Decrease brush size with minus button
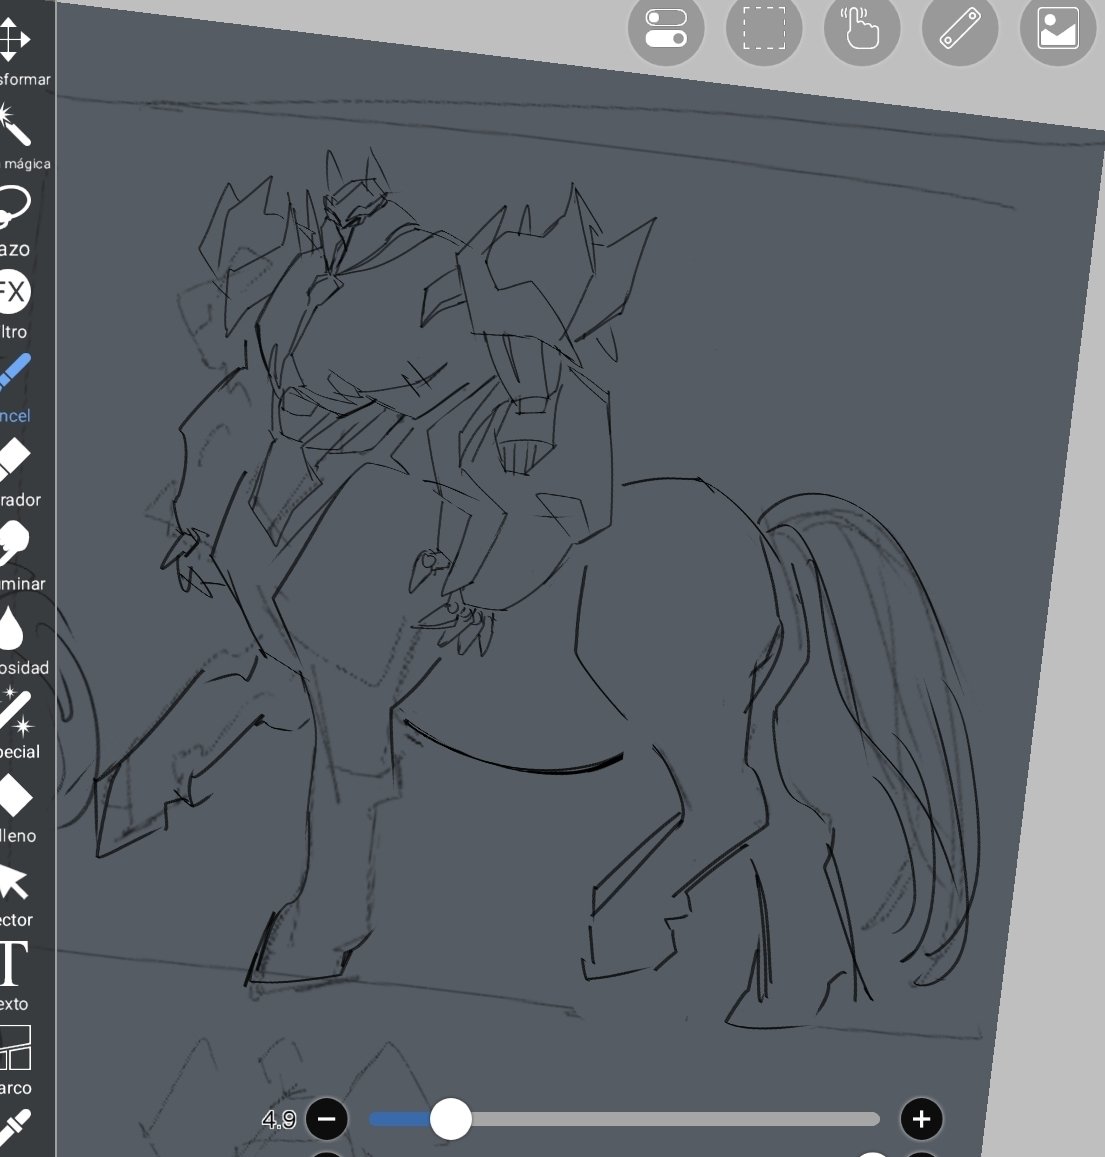The height and width of the screenshot is (1157, 1105). pyautogui.click(x=327, y=1119)
